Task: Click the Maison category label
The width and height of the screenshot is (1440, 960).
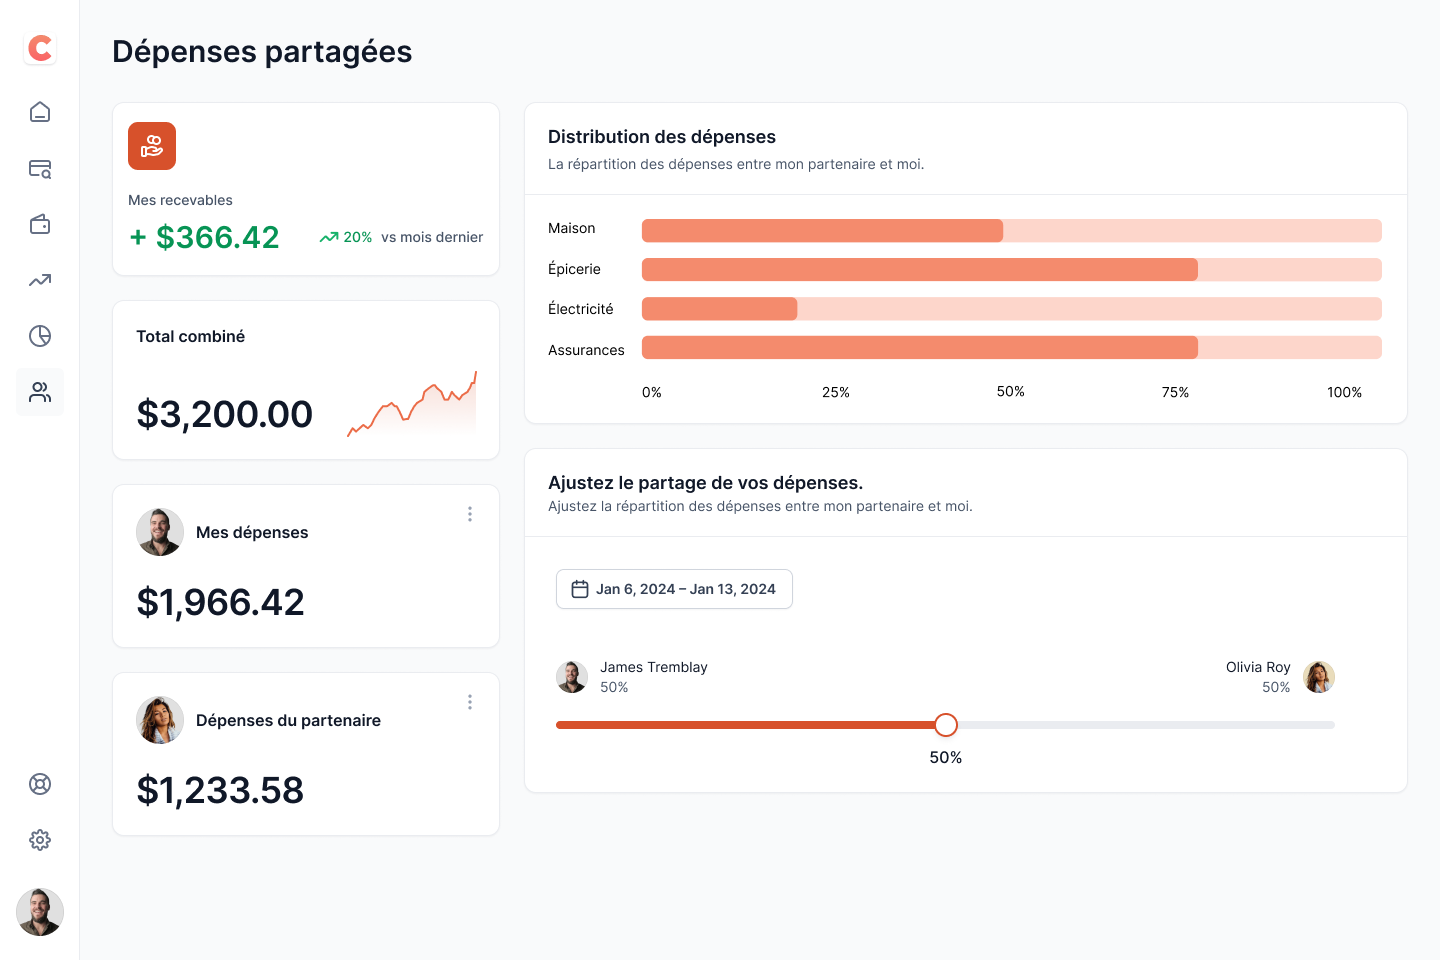Action: (x=572, y=228)
